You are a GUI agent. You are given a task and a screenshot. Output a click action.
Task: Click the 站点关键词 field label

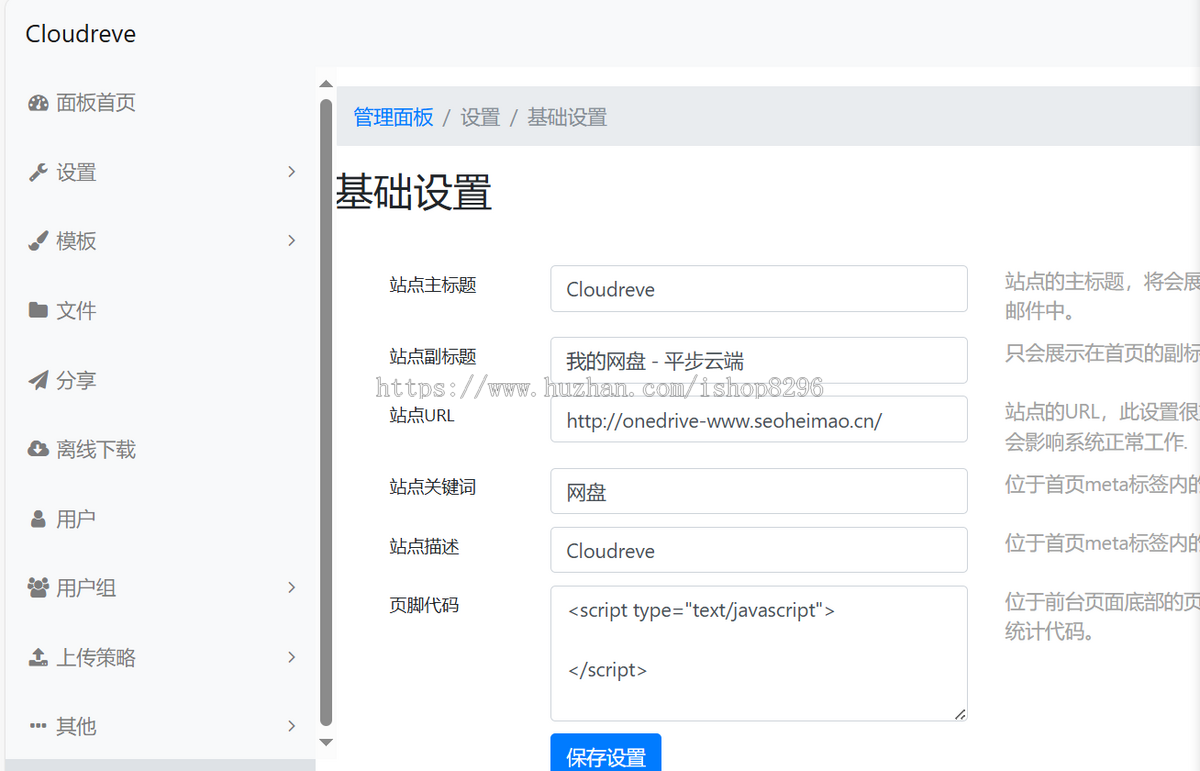433,487
